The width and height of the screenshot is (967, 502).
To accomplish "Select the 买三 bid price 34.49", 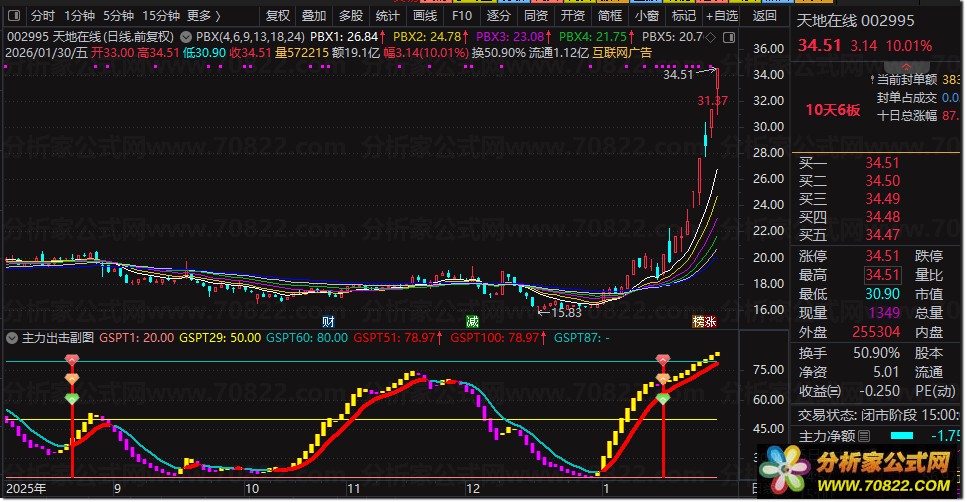I will 882,199.
